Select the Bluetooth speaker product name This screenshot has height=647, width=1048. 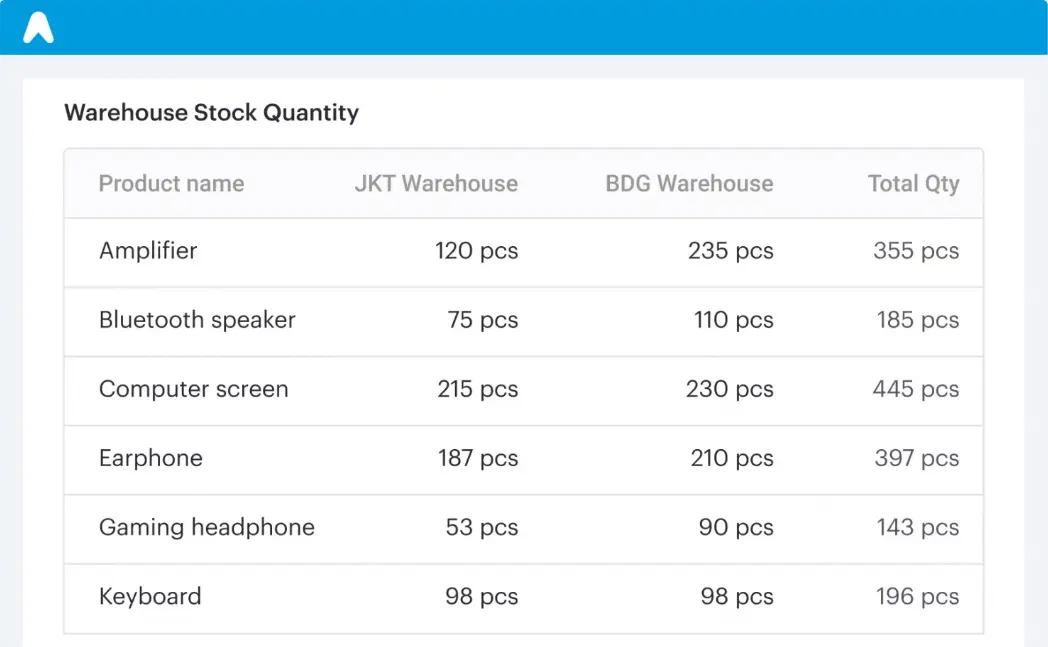197,320
